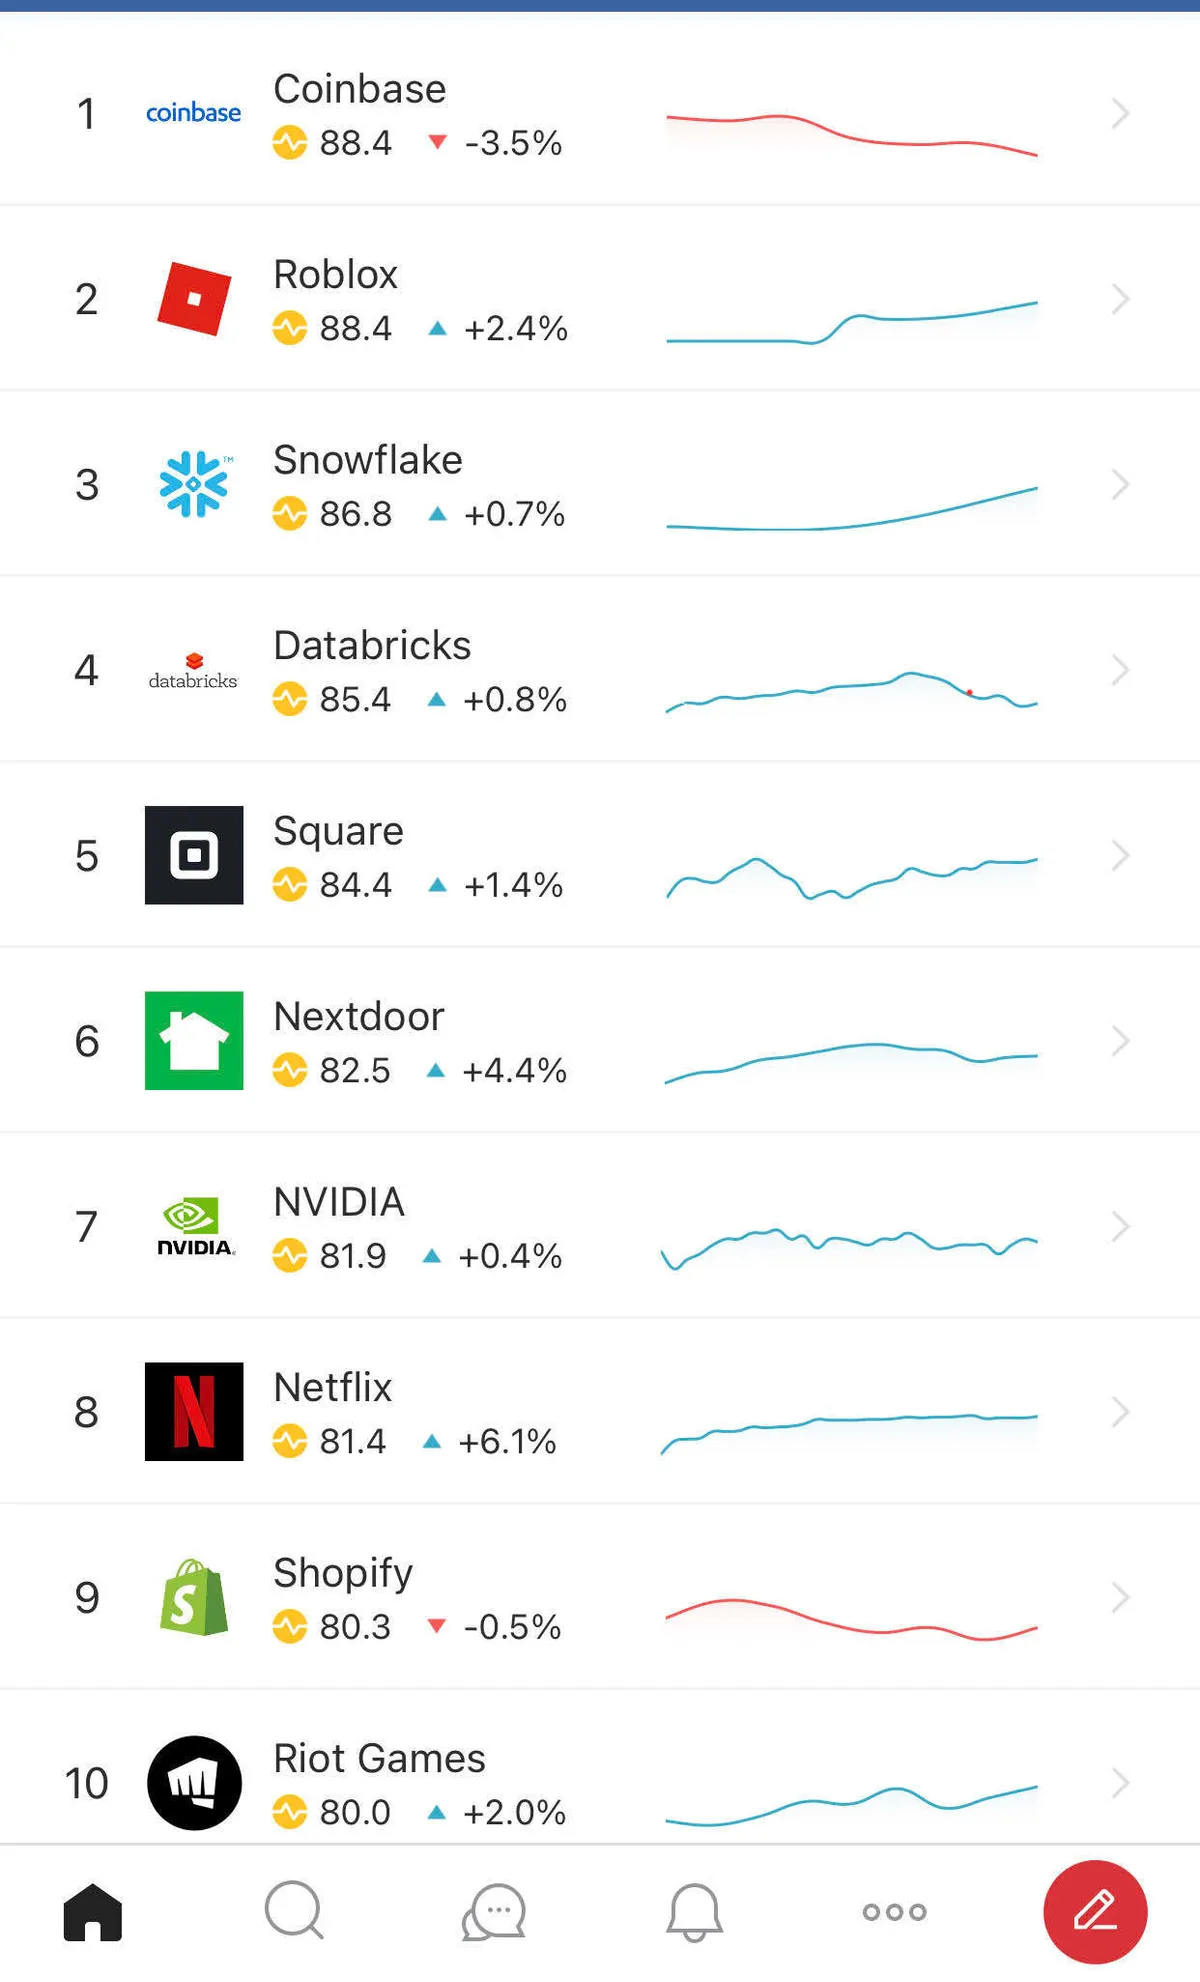Tap the Shopify bag logo
Viewport: 1200px width, 1982px height.
click(194, 1597)
